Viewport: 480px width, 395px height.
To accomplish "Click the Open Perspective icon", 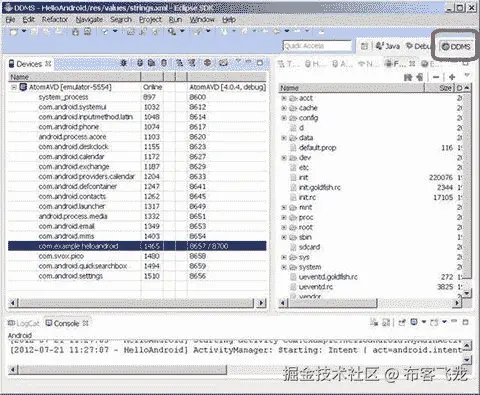I will coord(364,46).
